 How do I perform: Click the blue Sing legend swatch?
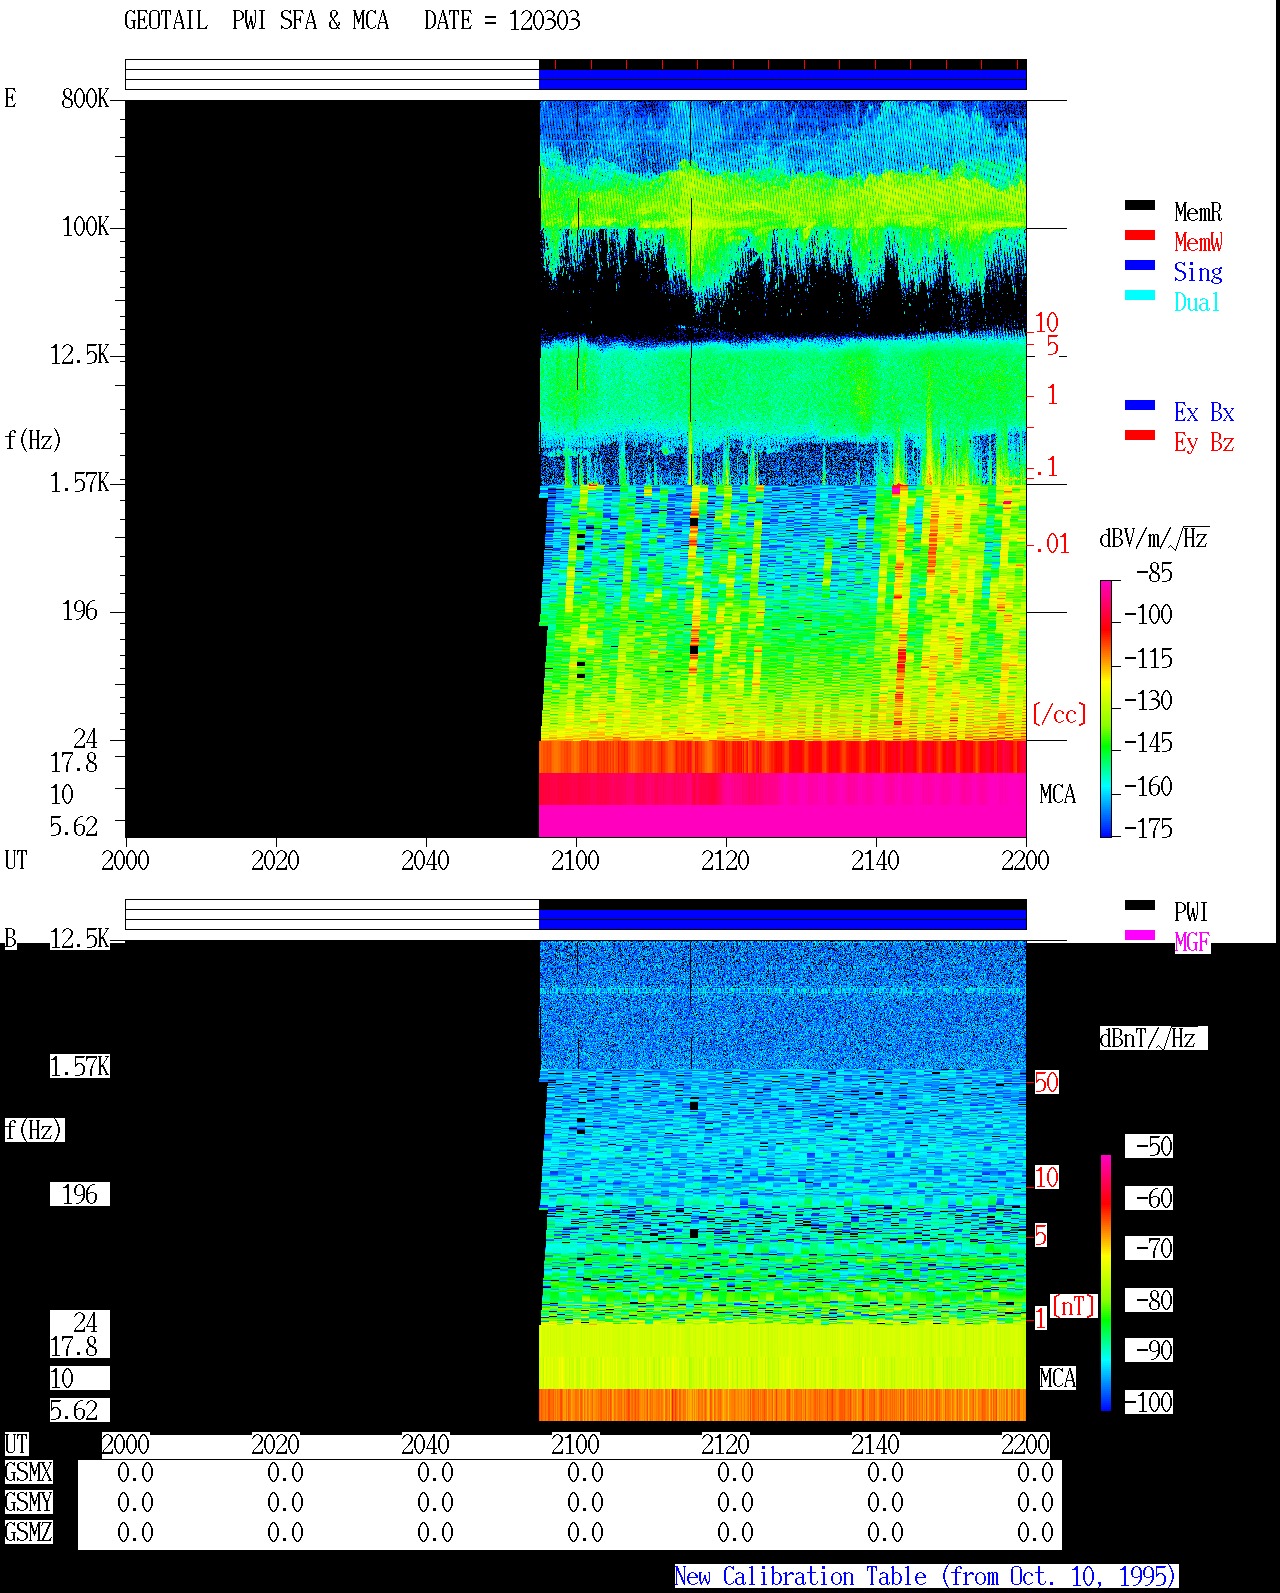click(x=1140, y=265)
